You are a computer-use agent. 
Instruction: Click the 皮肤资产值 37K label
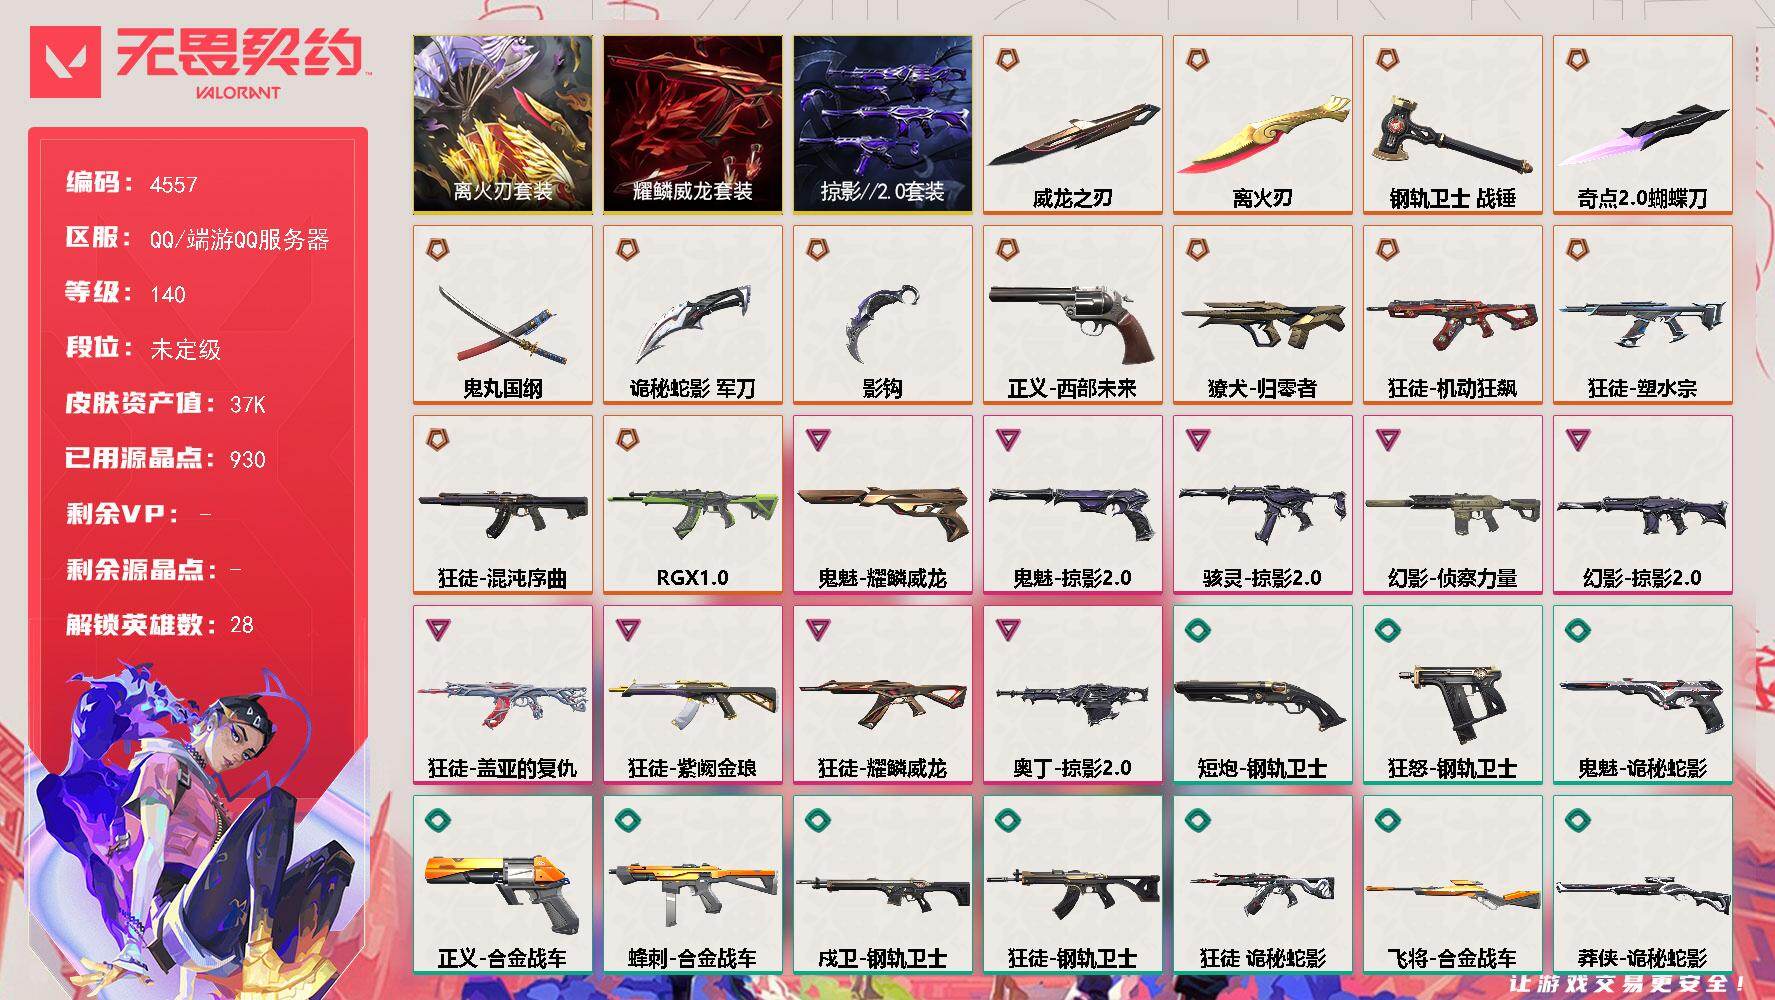166,403
